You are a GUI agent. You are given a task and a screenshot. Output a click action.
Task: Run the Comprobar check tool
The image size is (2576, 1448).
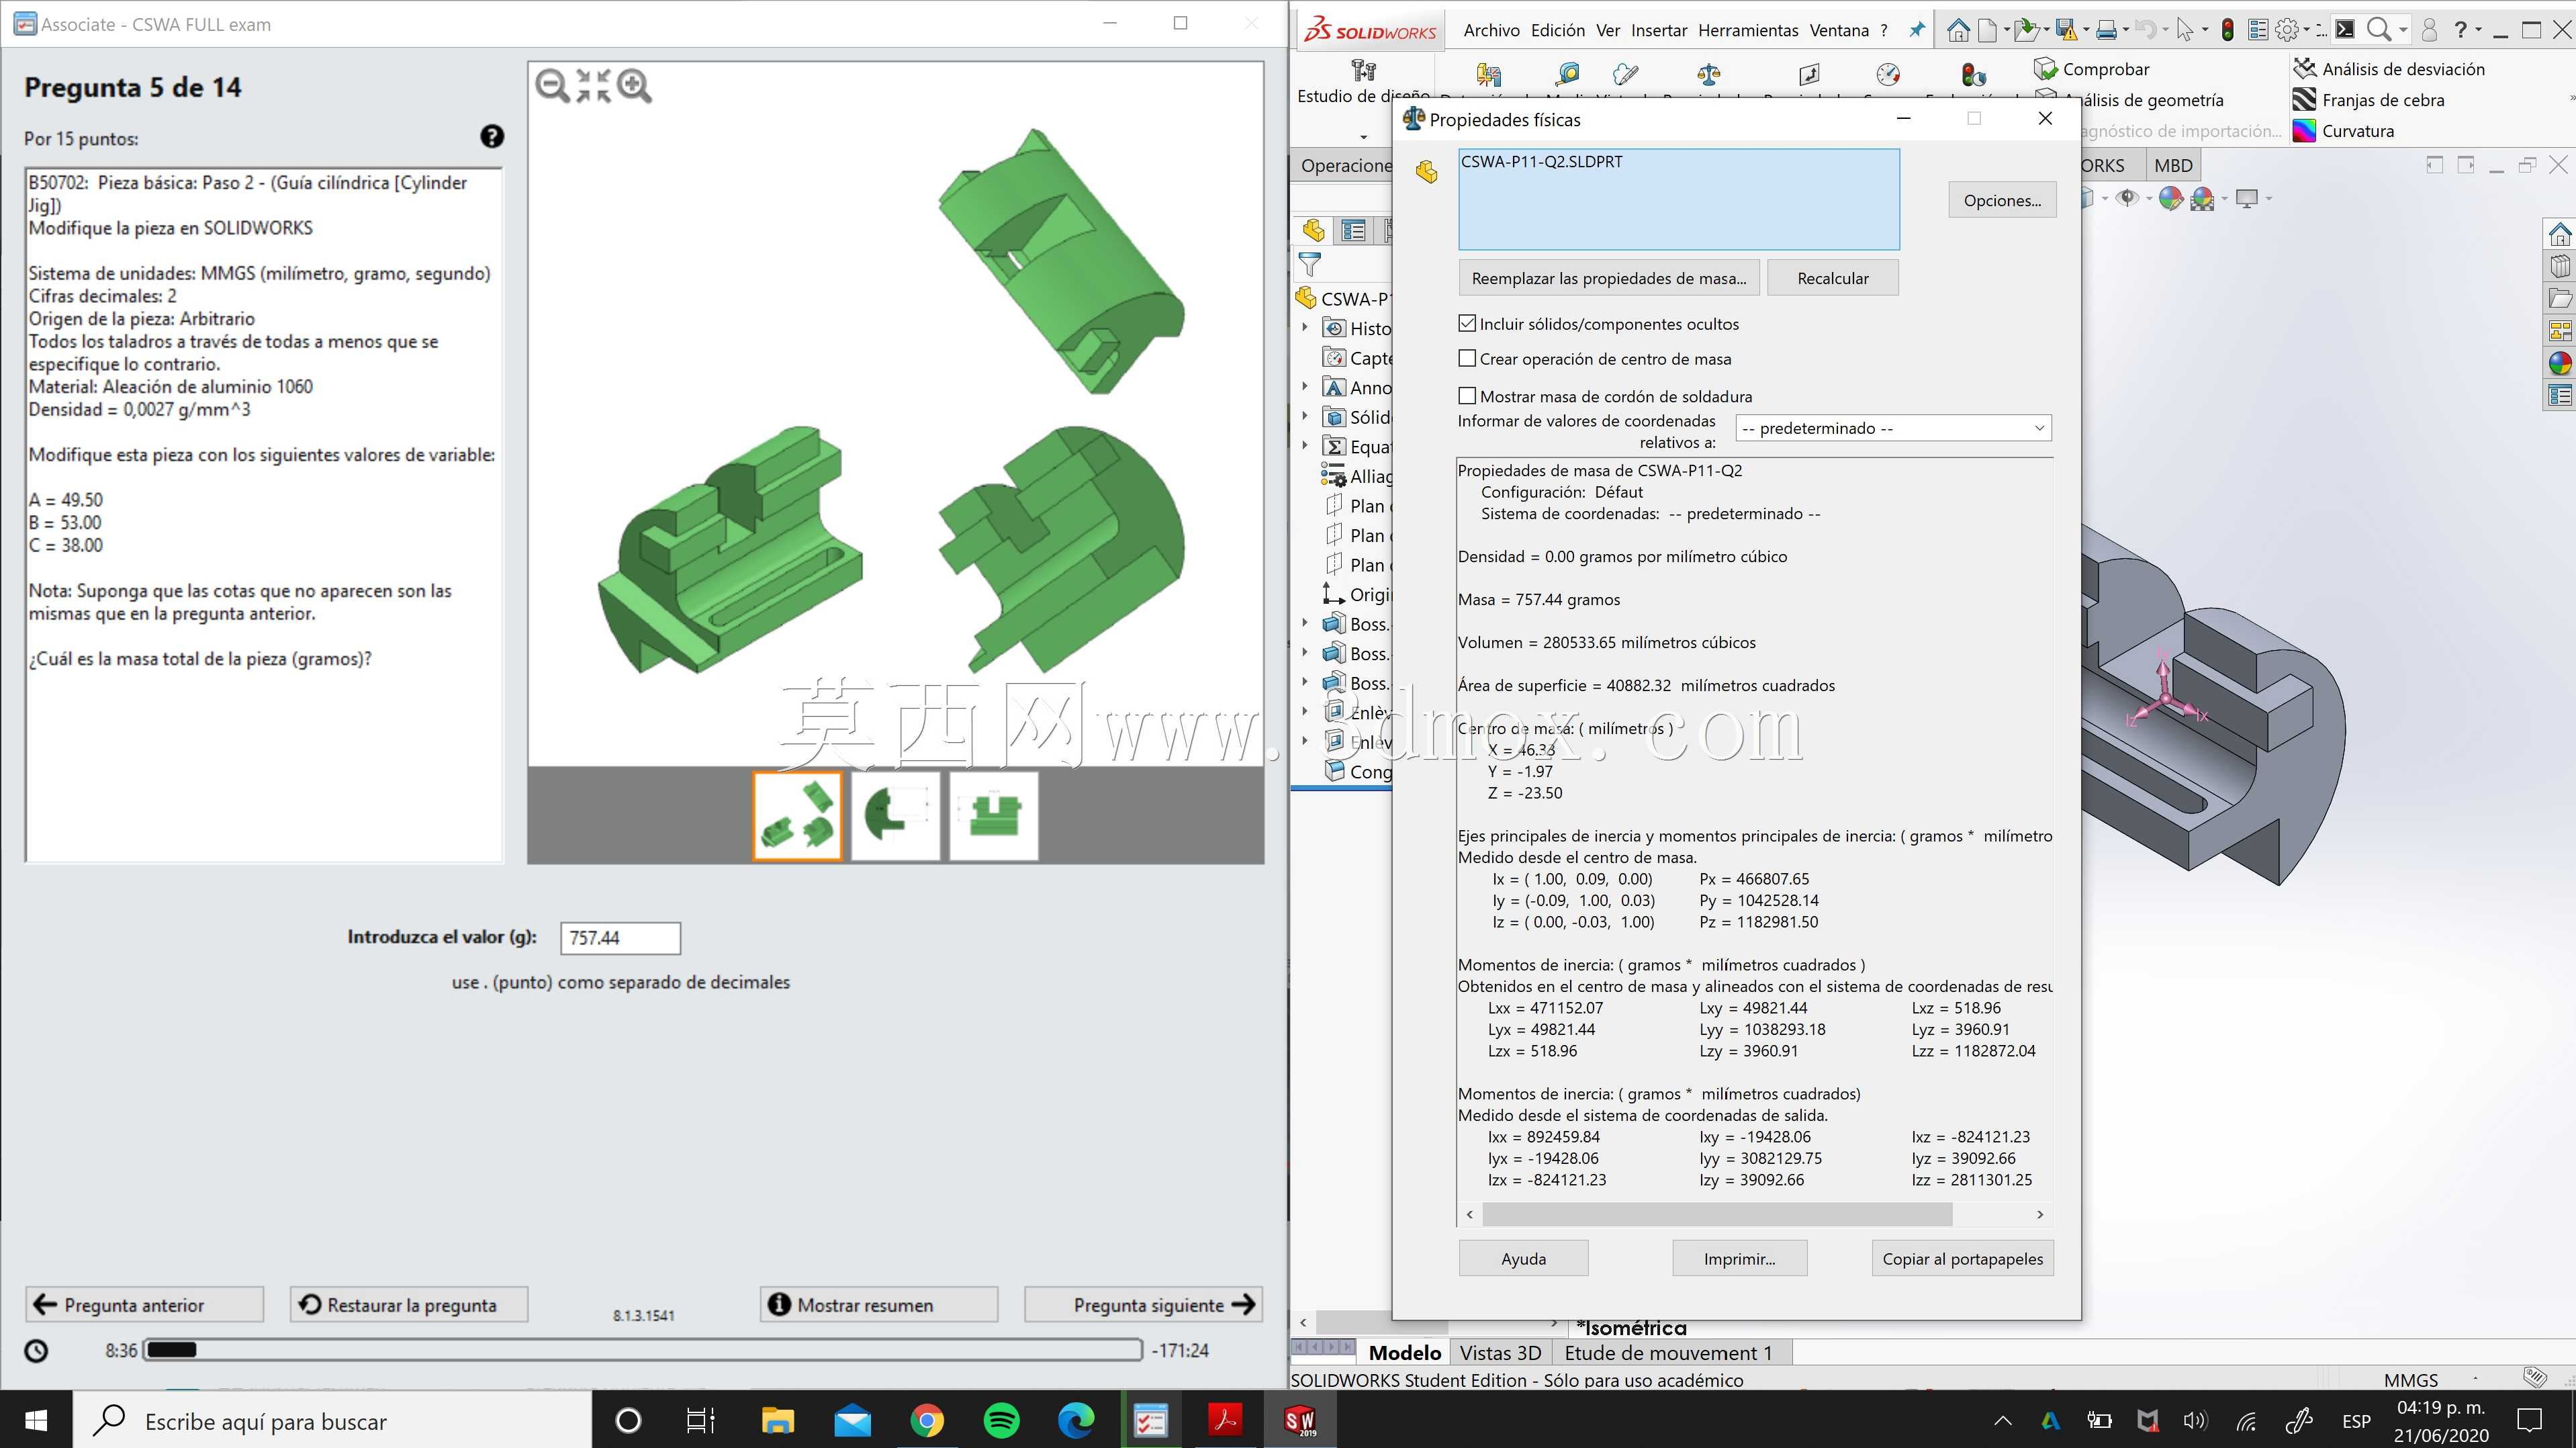click(2091, 69)
